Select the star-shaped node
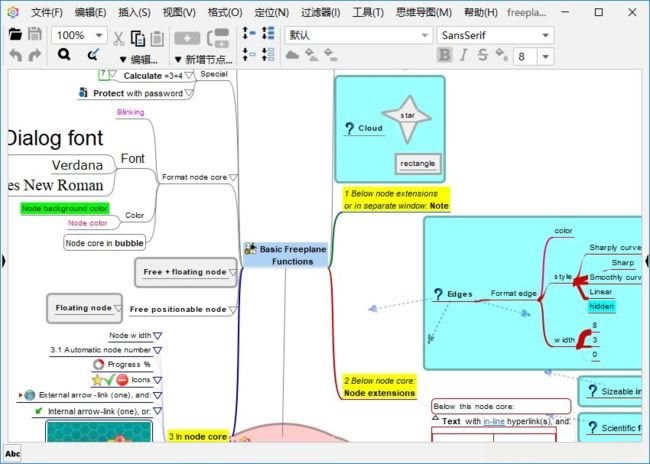650x464 pixels. click(407, 119)
